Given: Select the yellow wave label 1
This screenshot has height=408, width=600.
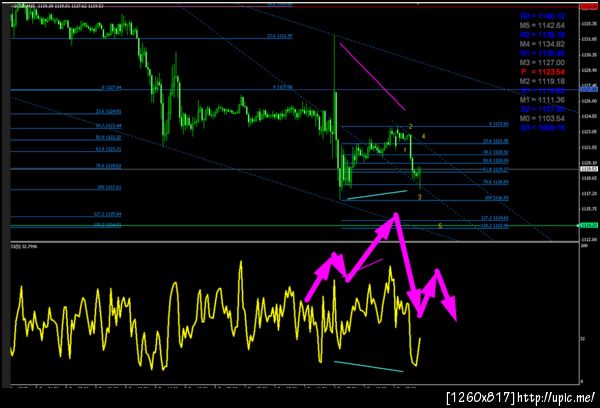Looking at the screenshot, I should tap(405, 150).
